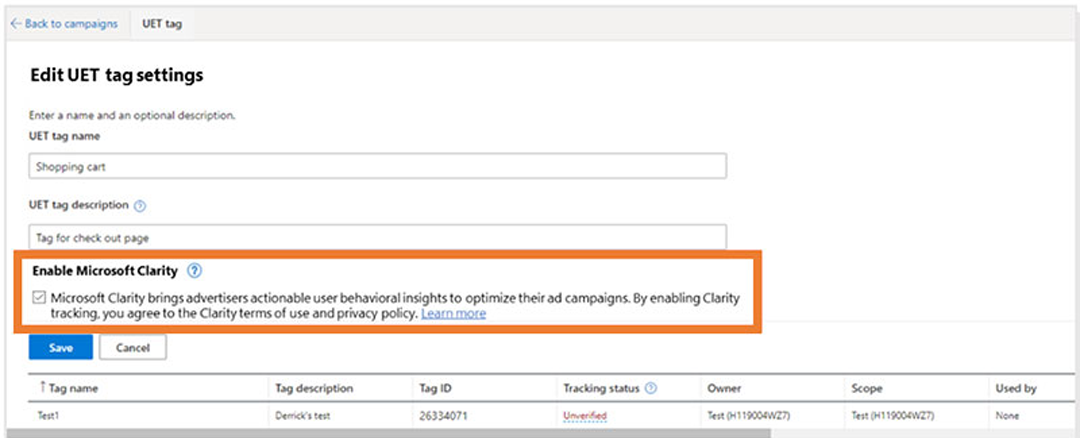Click sort arrow on Tag name column
1080x438 pixels.
coord(42,388)
